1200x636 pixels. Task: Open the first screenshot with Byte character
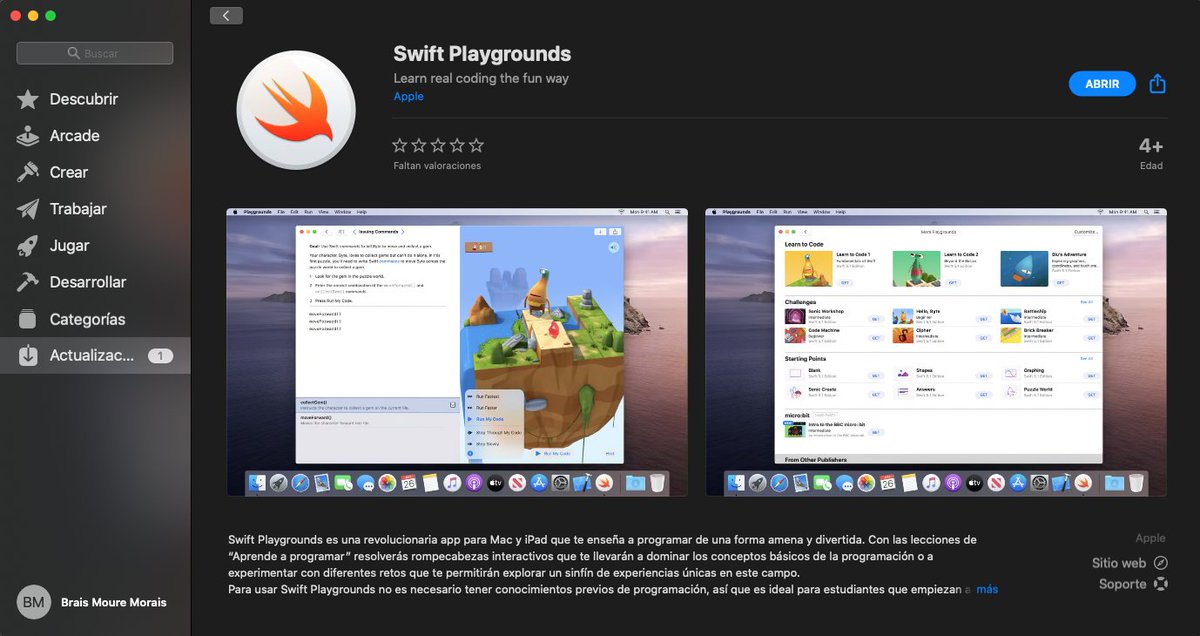pyautogui.click(x=458, y=352)
